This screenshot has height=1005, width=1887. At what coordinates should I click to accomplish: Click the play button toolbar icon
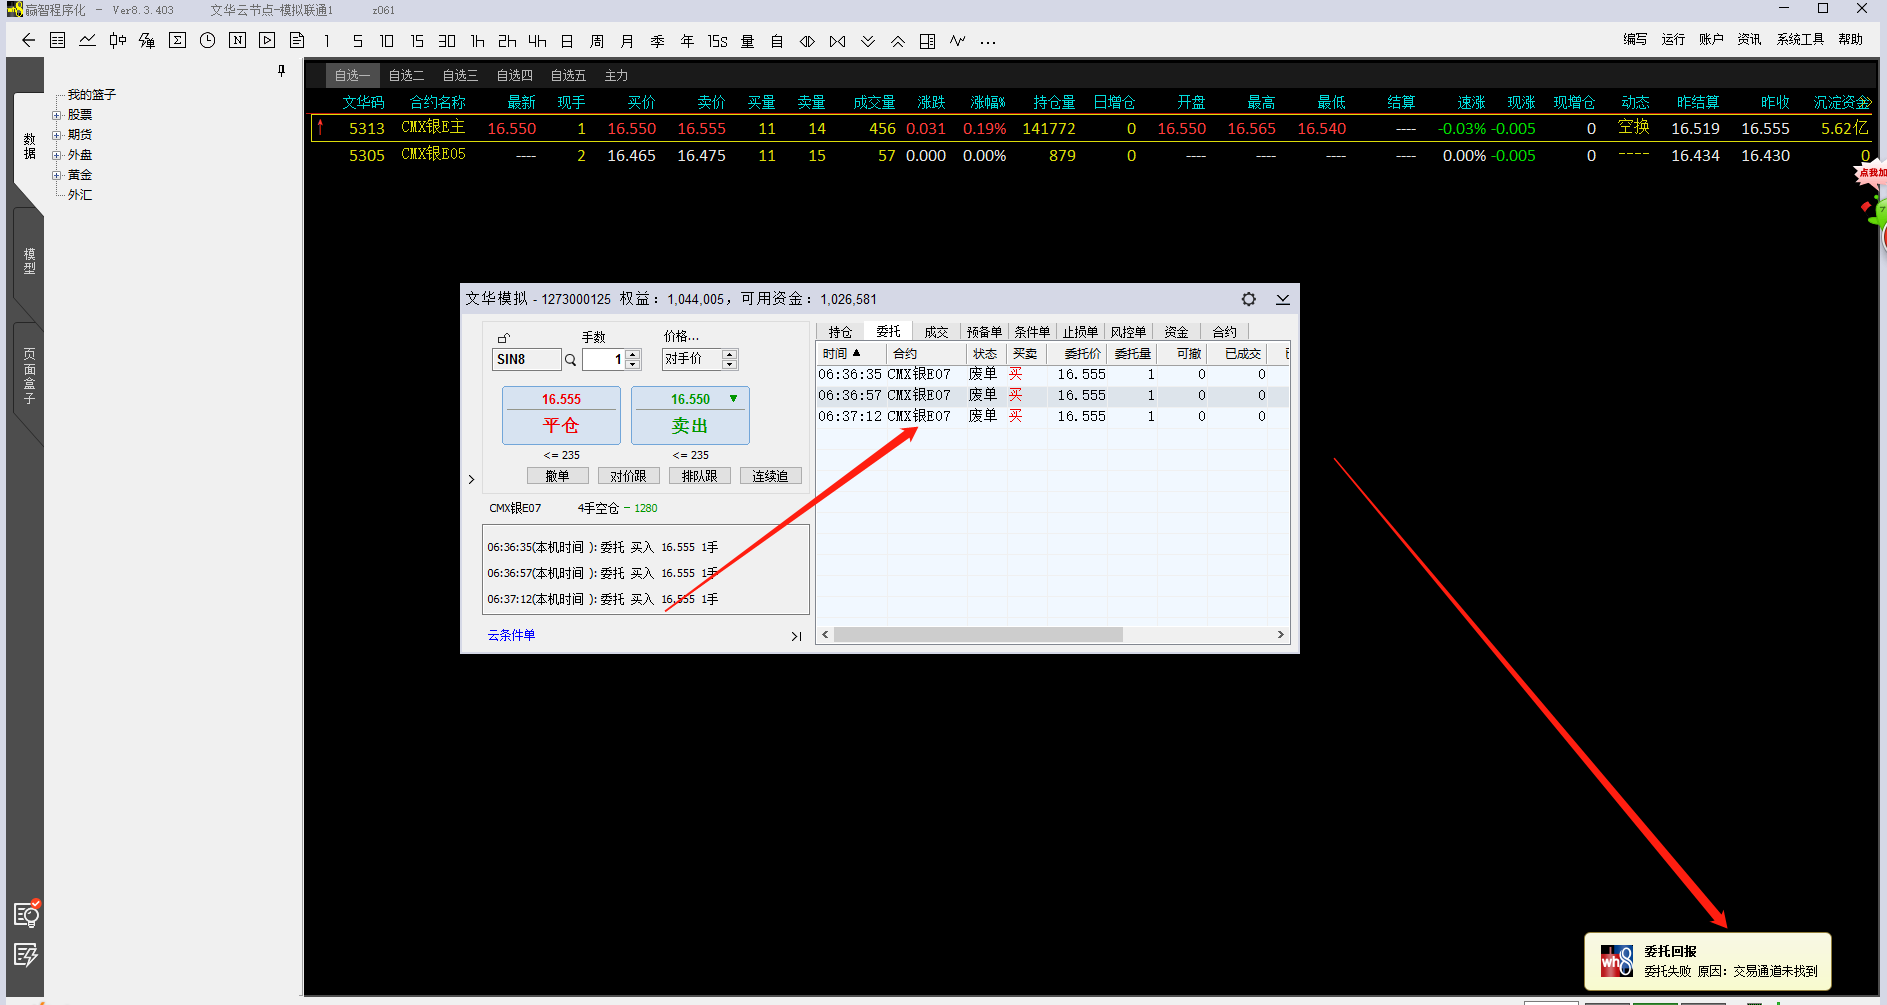(x=267, y=41)
